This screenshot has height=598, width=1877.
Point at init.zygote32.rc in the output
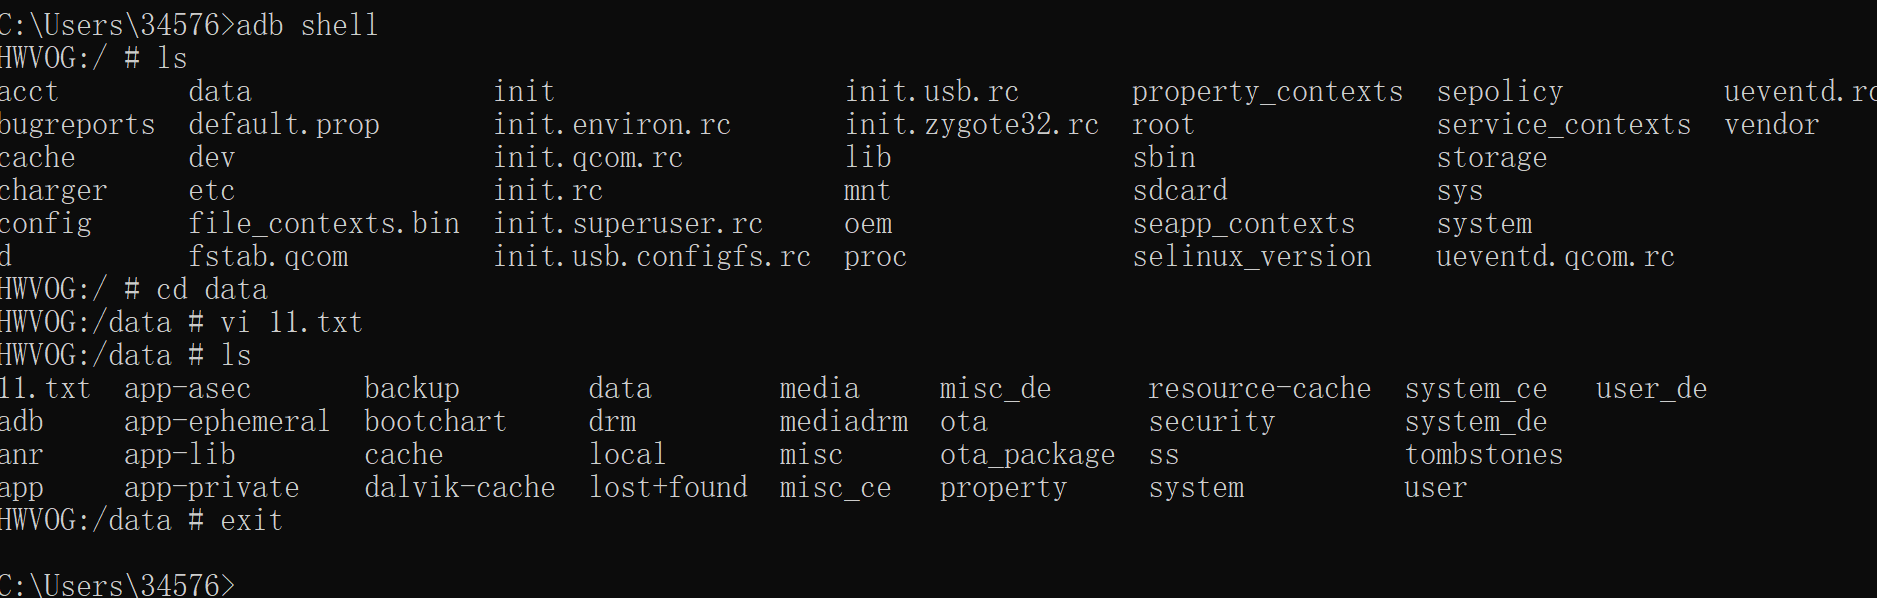pos(971,125)
